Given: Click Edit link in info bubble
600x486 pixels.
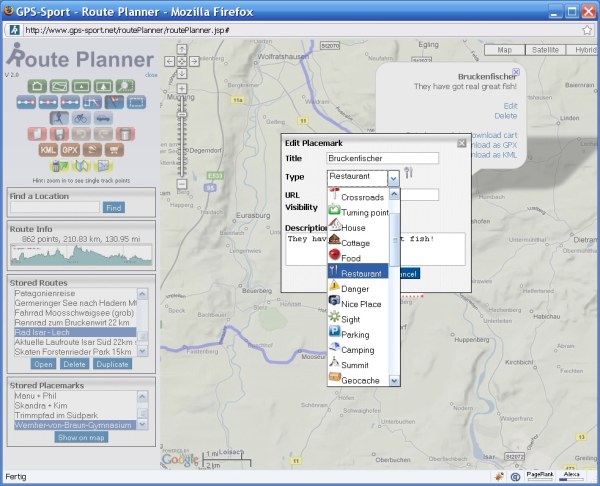Looking at the screenshot, I should coord(510,106).
